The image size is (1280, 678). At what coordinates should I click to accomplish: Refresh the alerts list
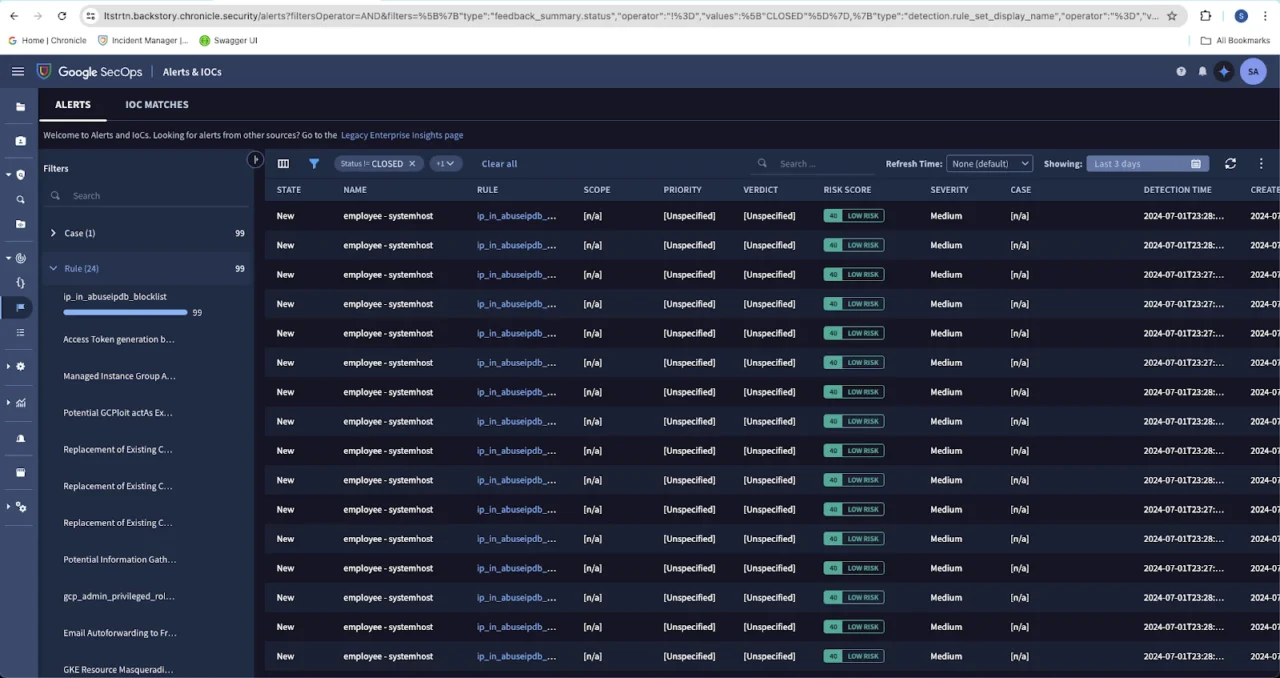(x=1230, y=164)
